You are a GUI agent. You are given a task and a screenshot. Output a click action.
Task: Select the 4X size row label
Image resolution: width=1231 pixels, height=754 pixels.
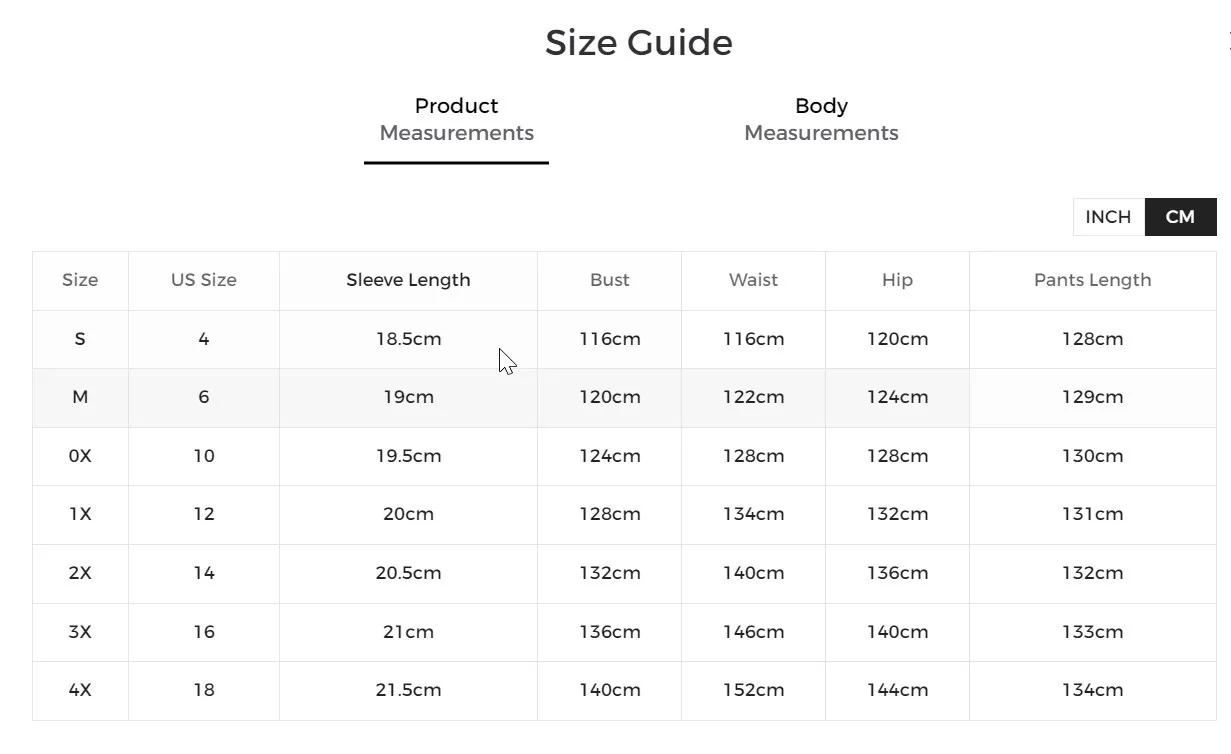(x=80, y=690)
